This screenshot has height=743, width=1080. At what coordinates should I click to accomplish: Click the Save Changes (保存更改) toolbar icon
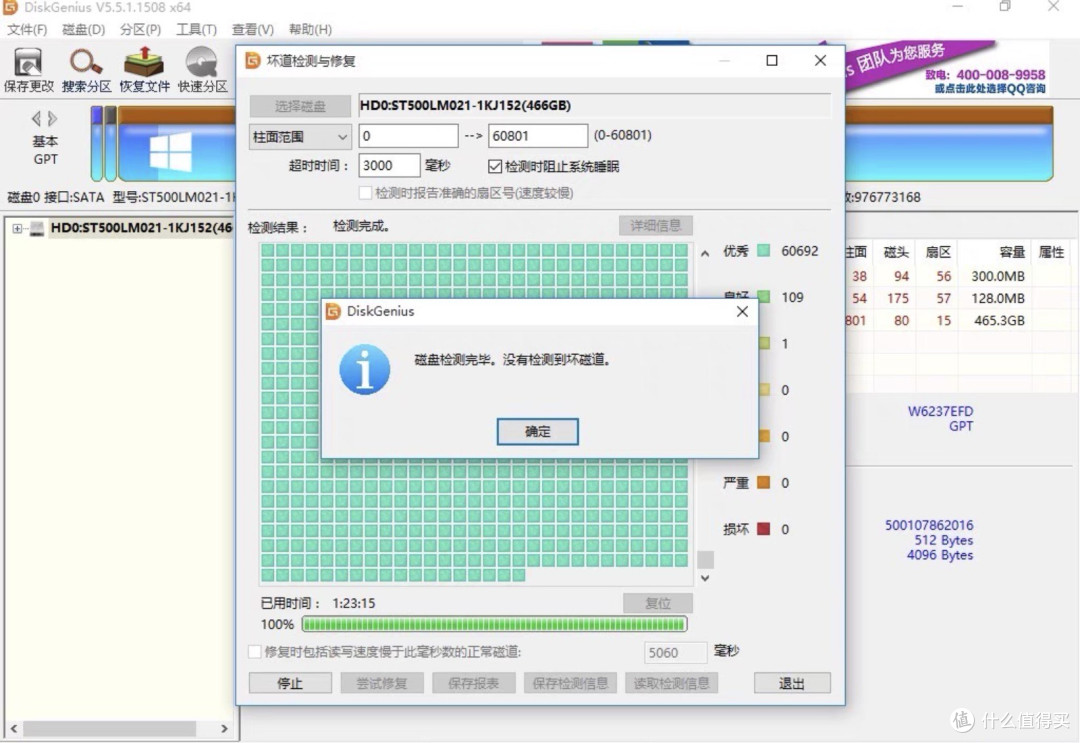[x=28, y=70]
